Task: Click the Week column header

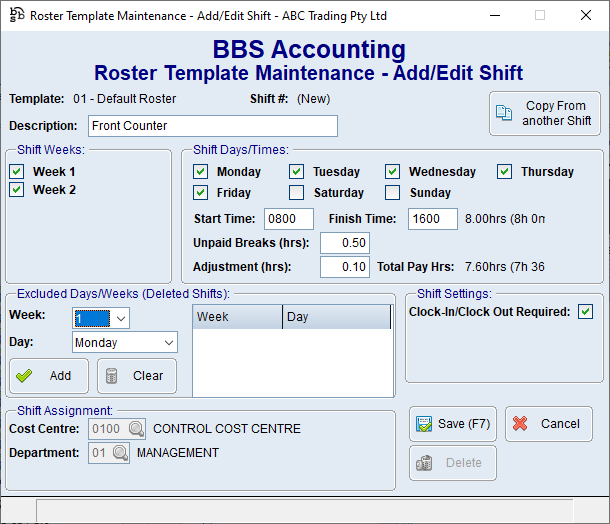Action: point(237,317)
